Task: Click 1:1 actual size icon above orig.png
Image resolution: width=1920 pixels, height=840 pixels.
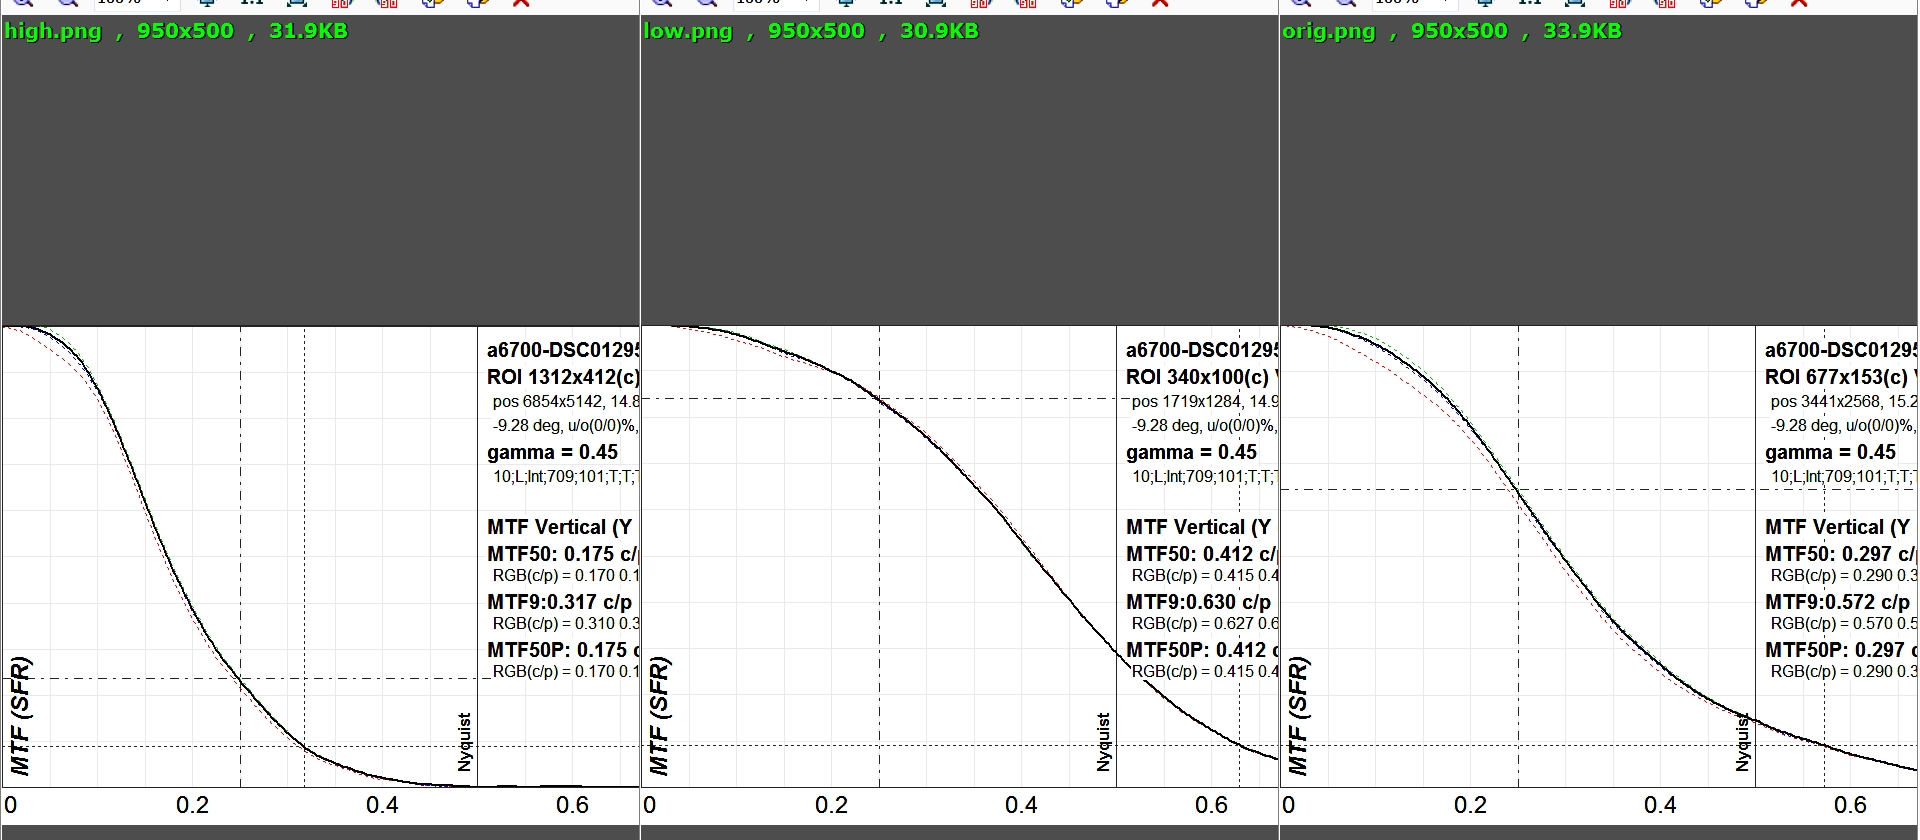Action: pyautogui.click(x=1529, y=3)
